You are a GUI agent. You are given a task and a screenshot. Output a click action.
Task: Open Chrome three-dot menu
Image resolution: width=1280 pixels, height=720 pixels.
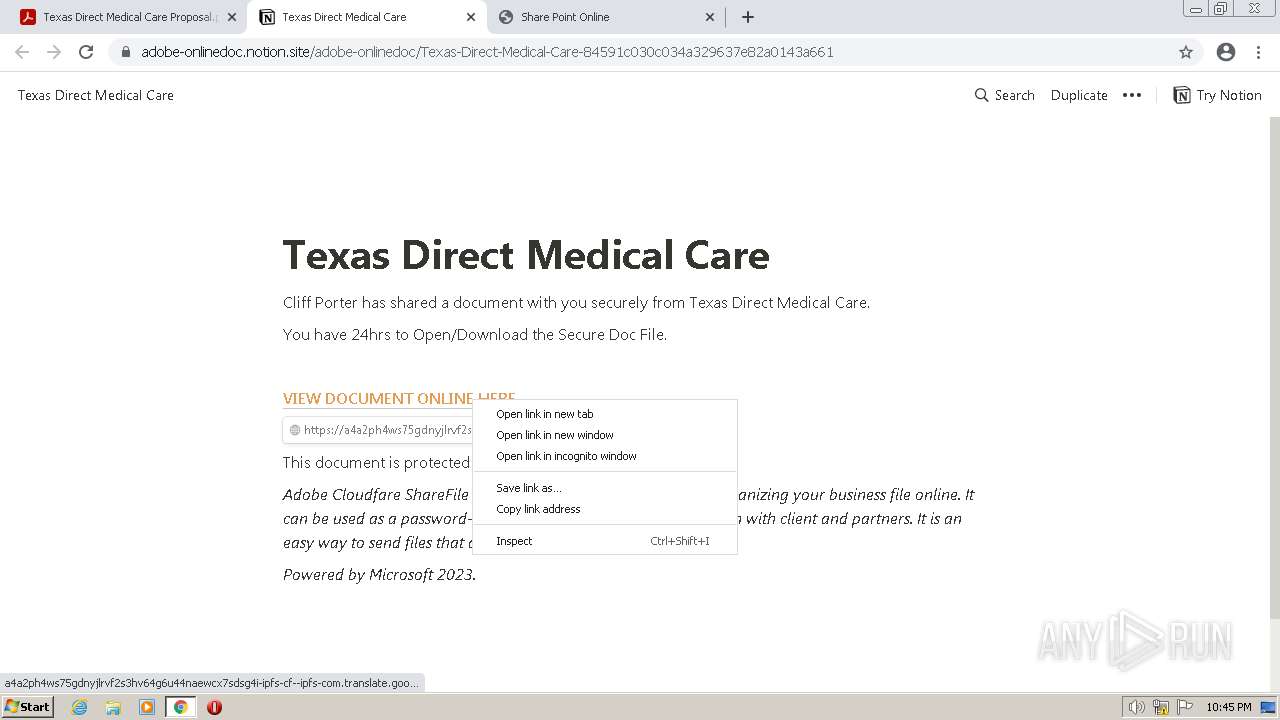[x=1258, y=52]
